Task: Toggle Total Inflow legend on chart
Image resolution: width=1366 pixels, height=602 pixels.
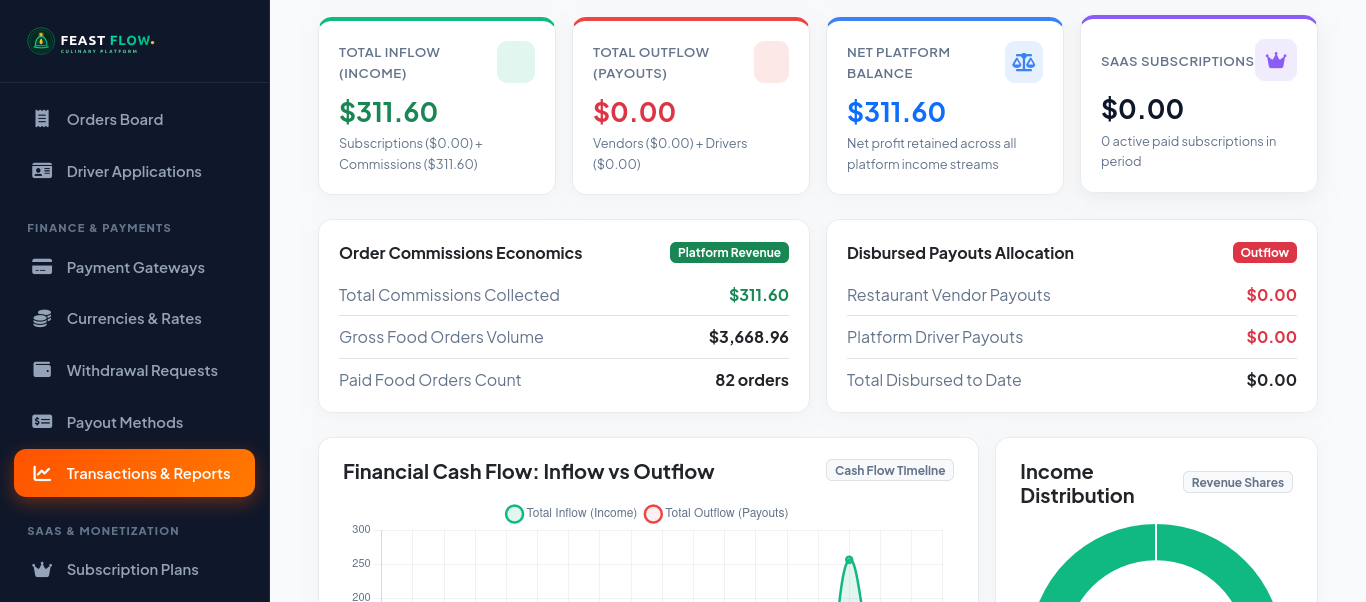Action: coord(571,513)
